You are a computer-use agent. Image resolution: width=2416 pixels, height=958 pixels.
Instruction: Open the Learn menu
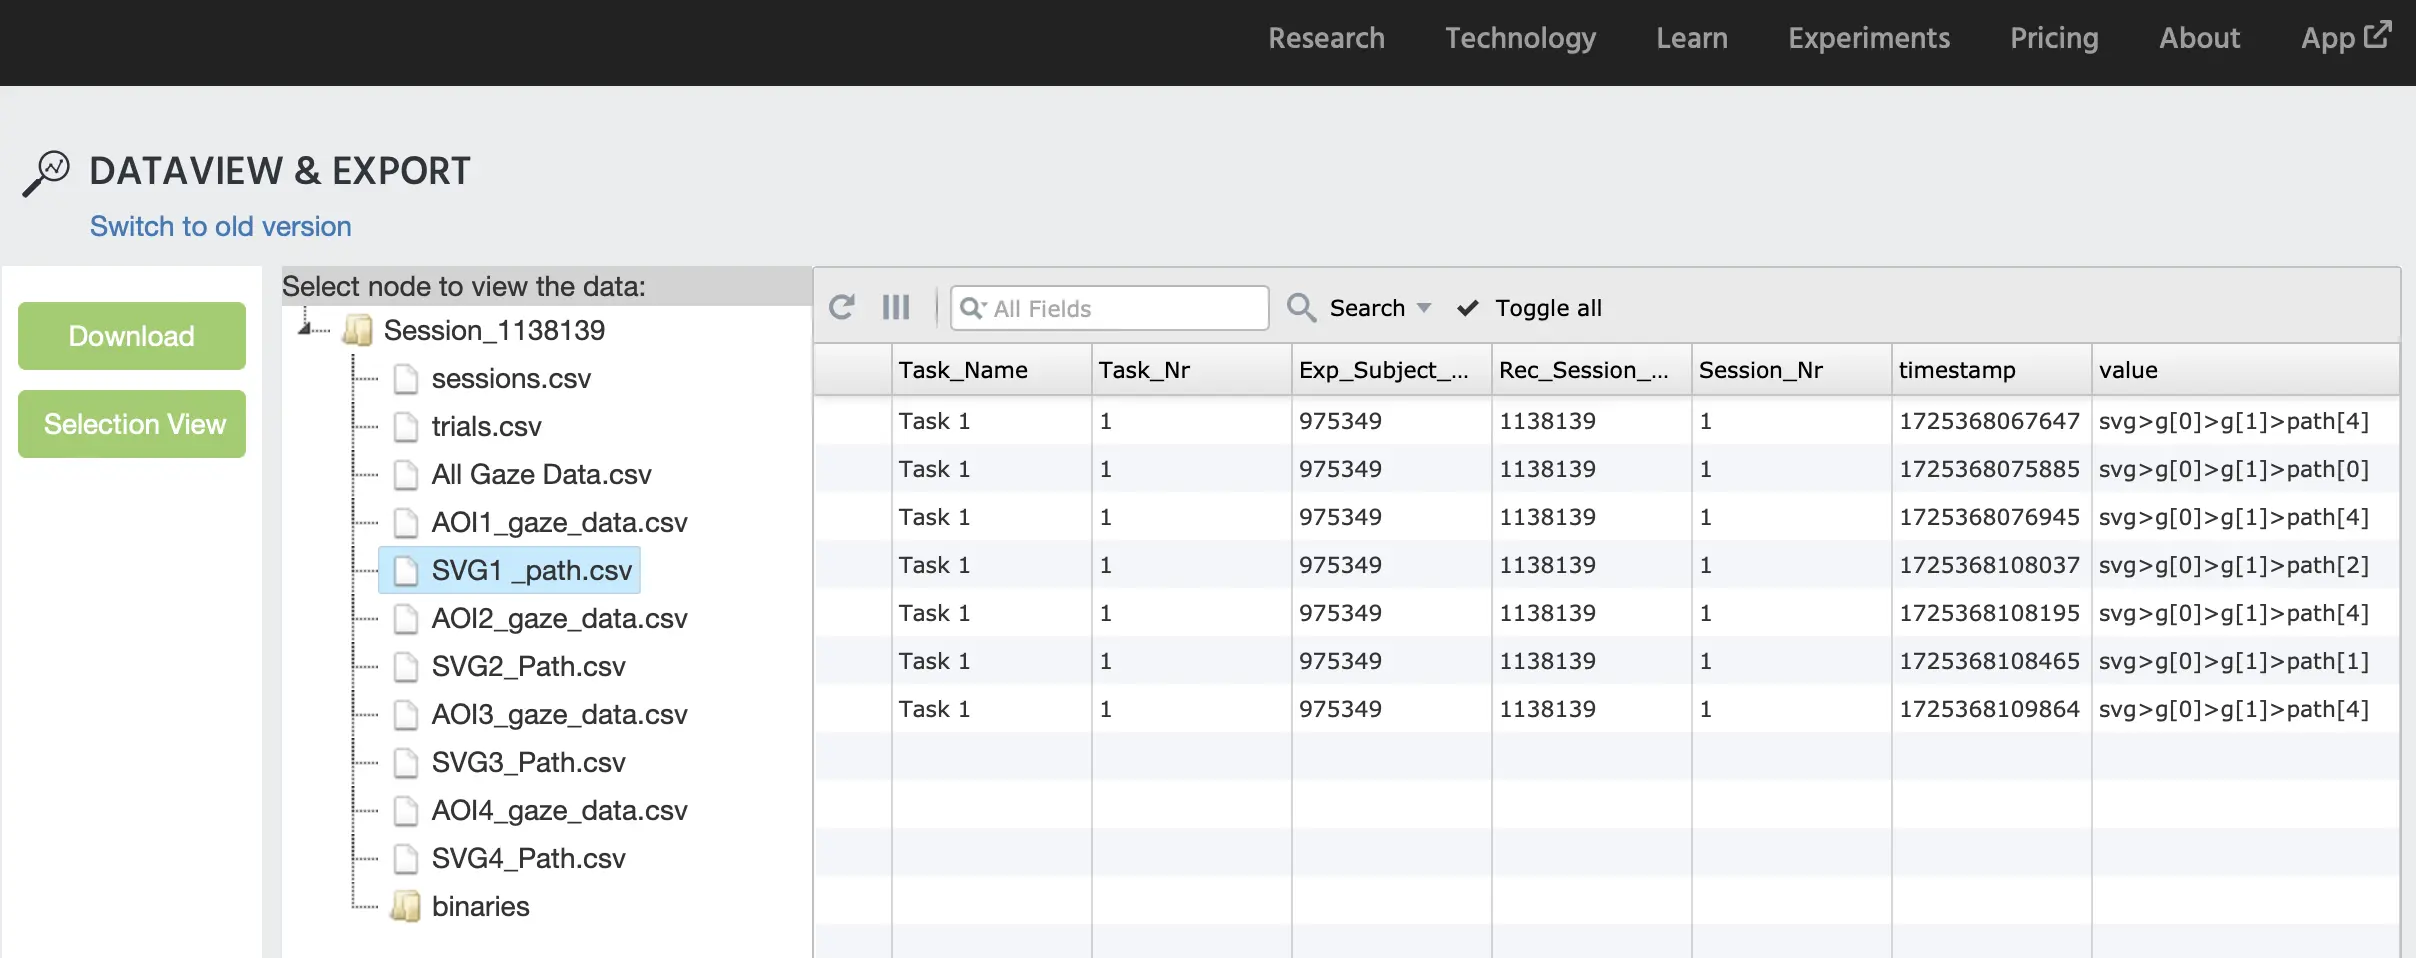1691,38
